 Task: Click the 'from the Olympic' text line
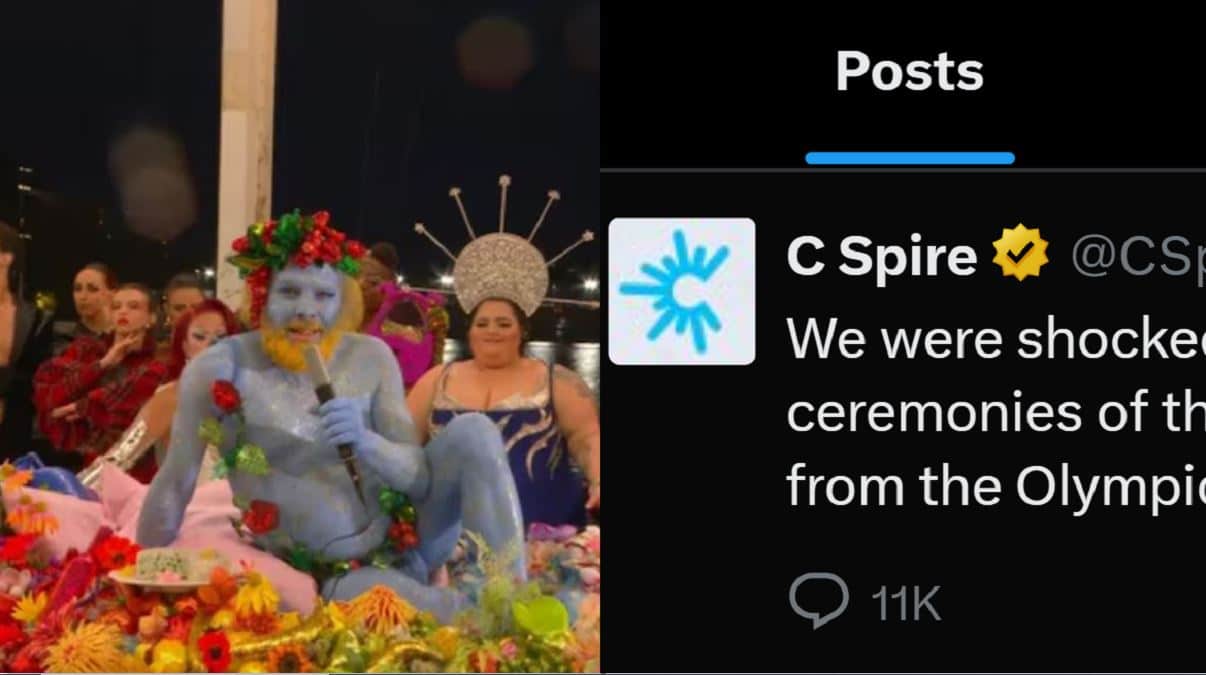click(x=996, y=487)
